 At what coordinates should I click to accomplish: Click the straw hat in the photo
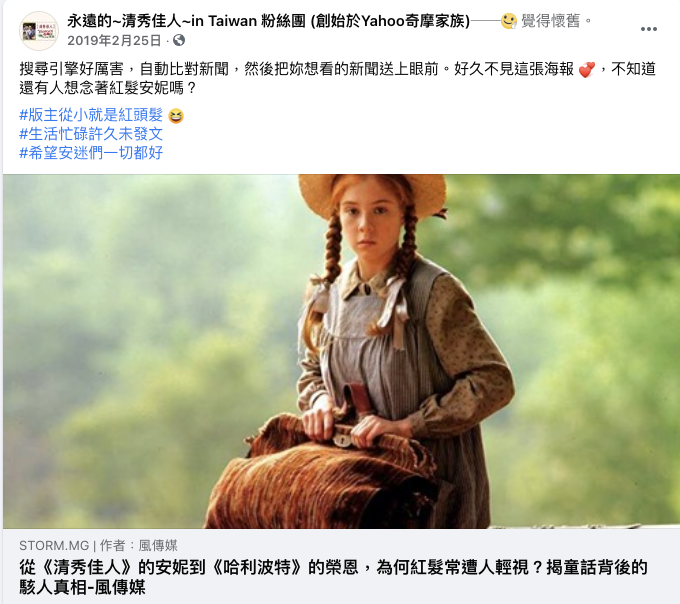[372, 193]
